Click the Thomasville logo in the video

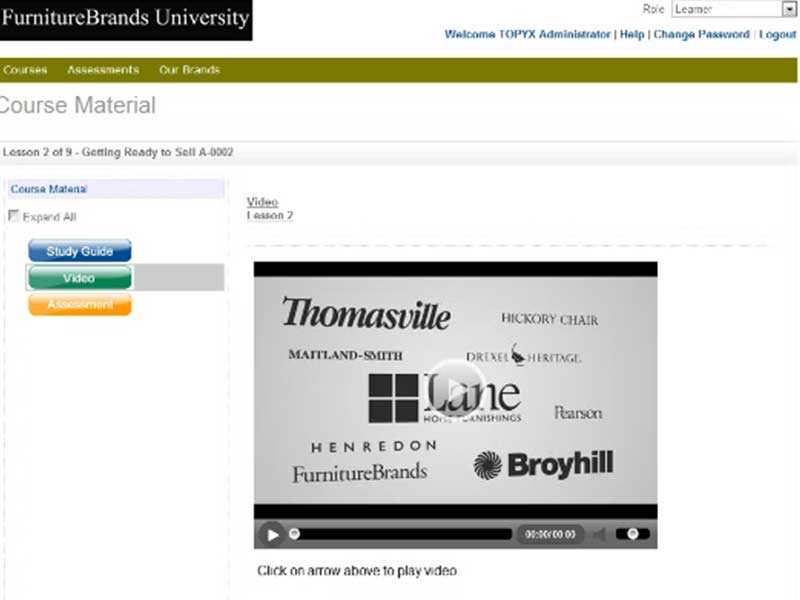(x=366, y=313)
